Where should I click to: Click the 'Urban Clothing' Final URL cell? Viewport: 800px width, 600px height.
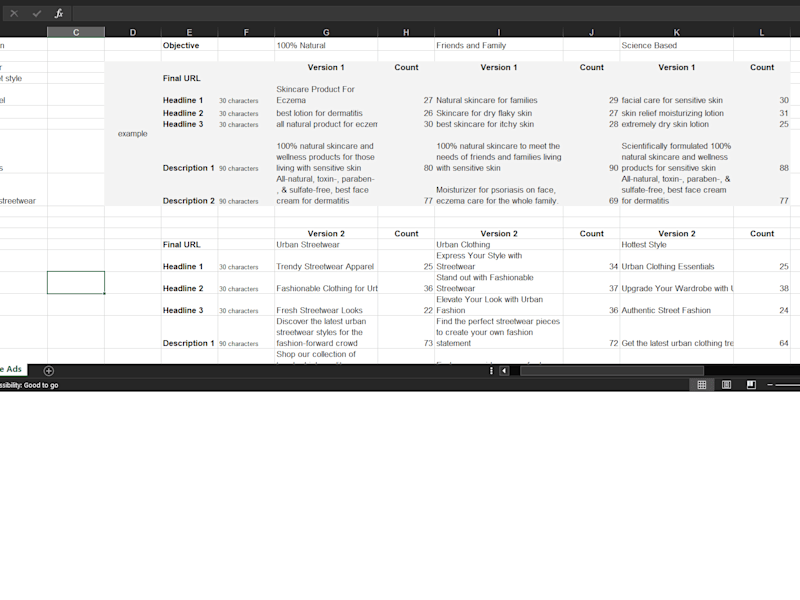(x=498, y=244)
